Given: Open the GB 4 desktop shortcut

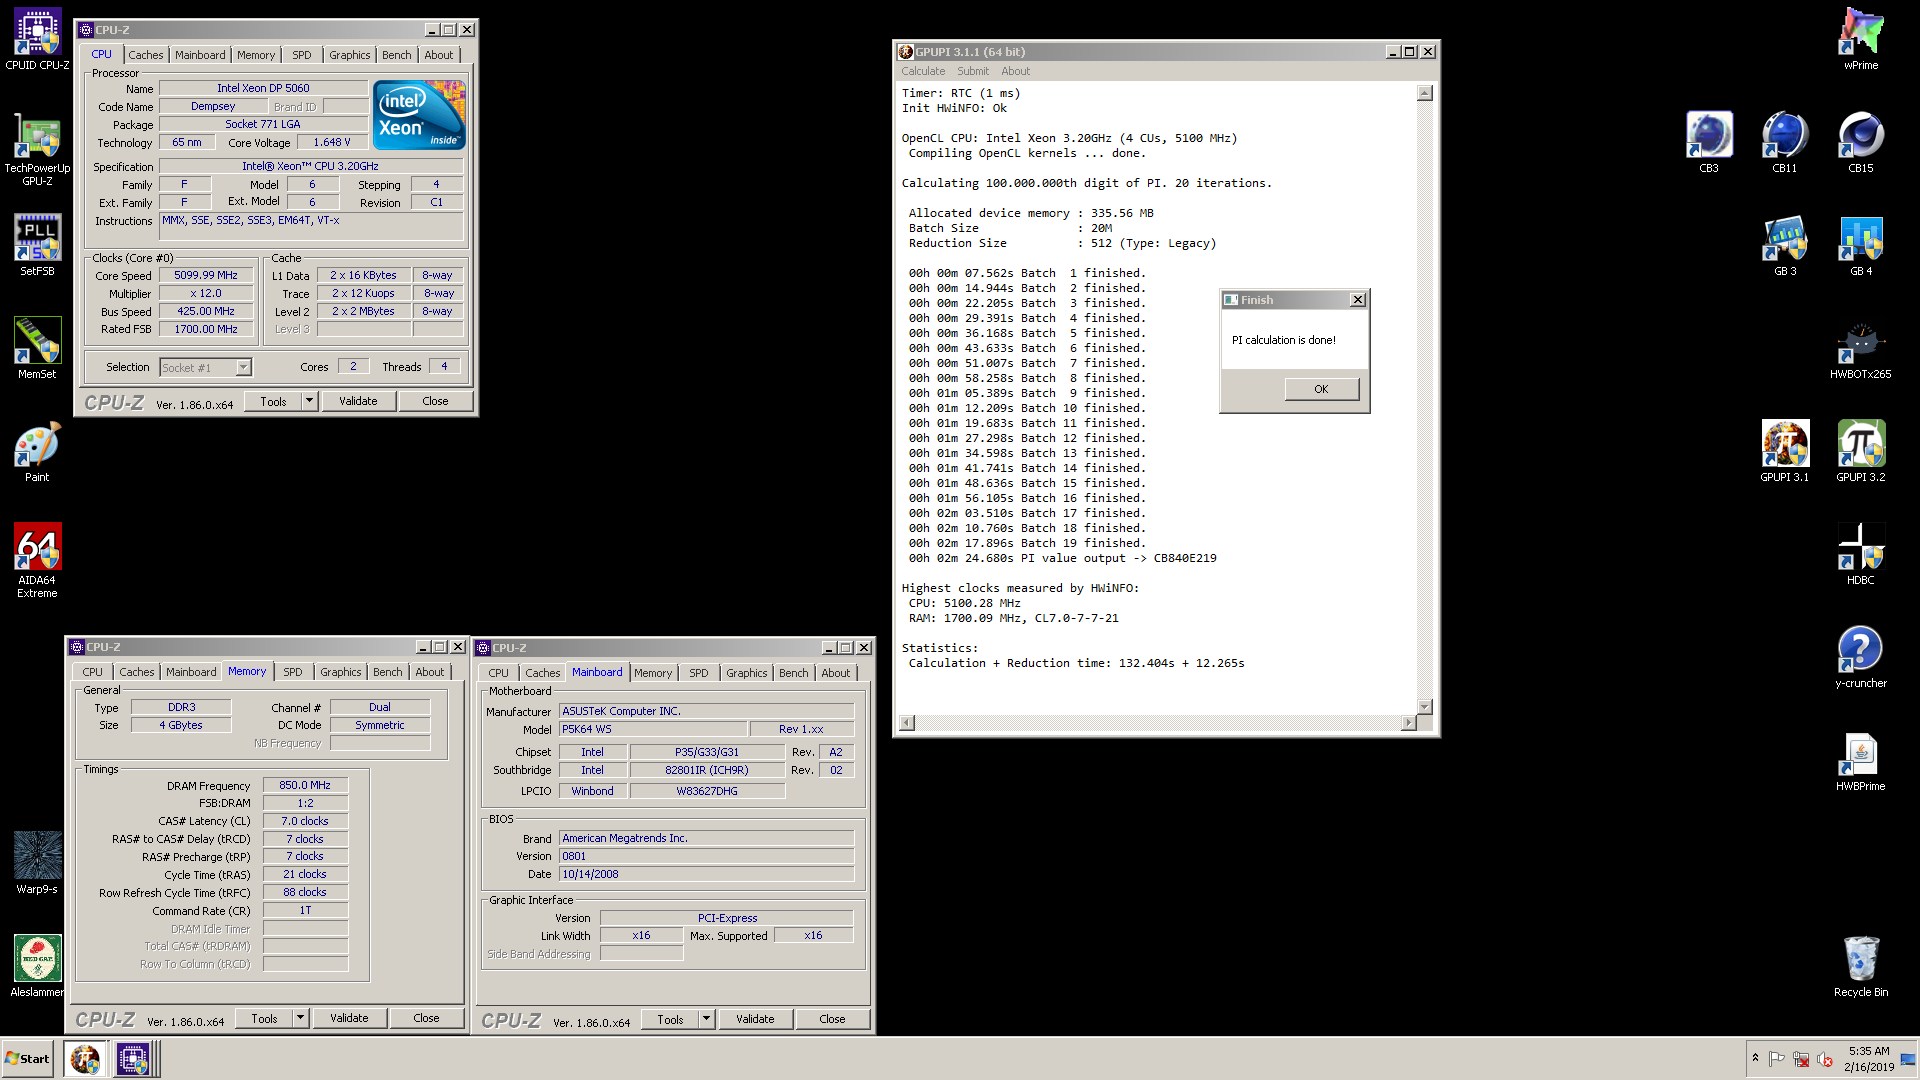Looking at the screenshot, I should 1860,245.
